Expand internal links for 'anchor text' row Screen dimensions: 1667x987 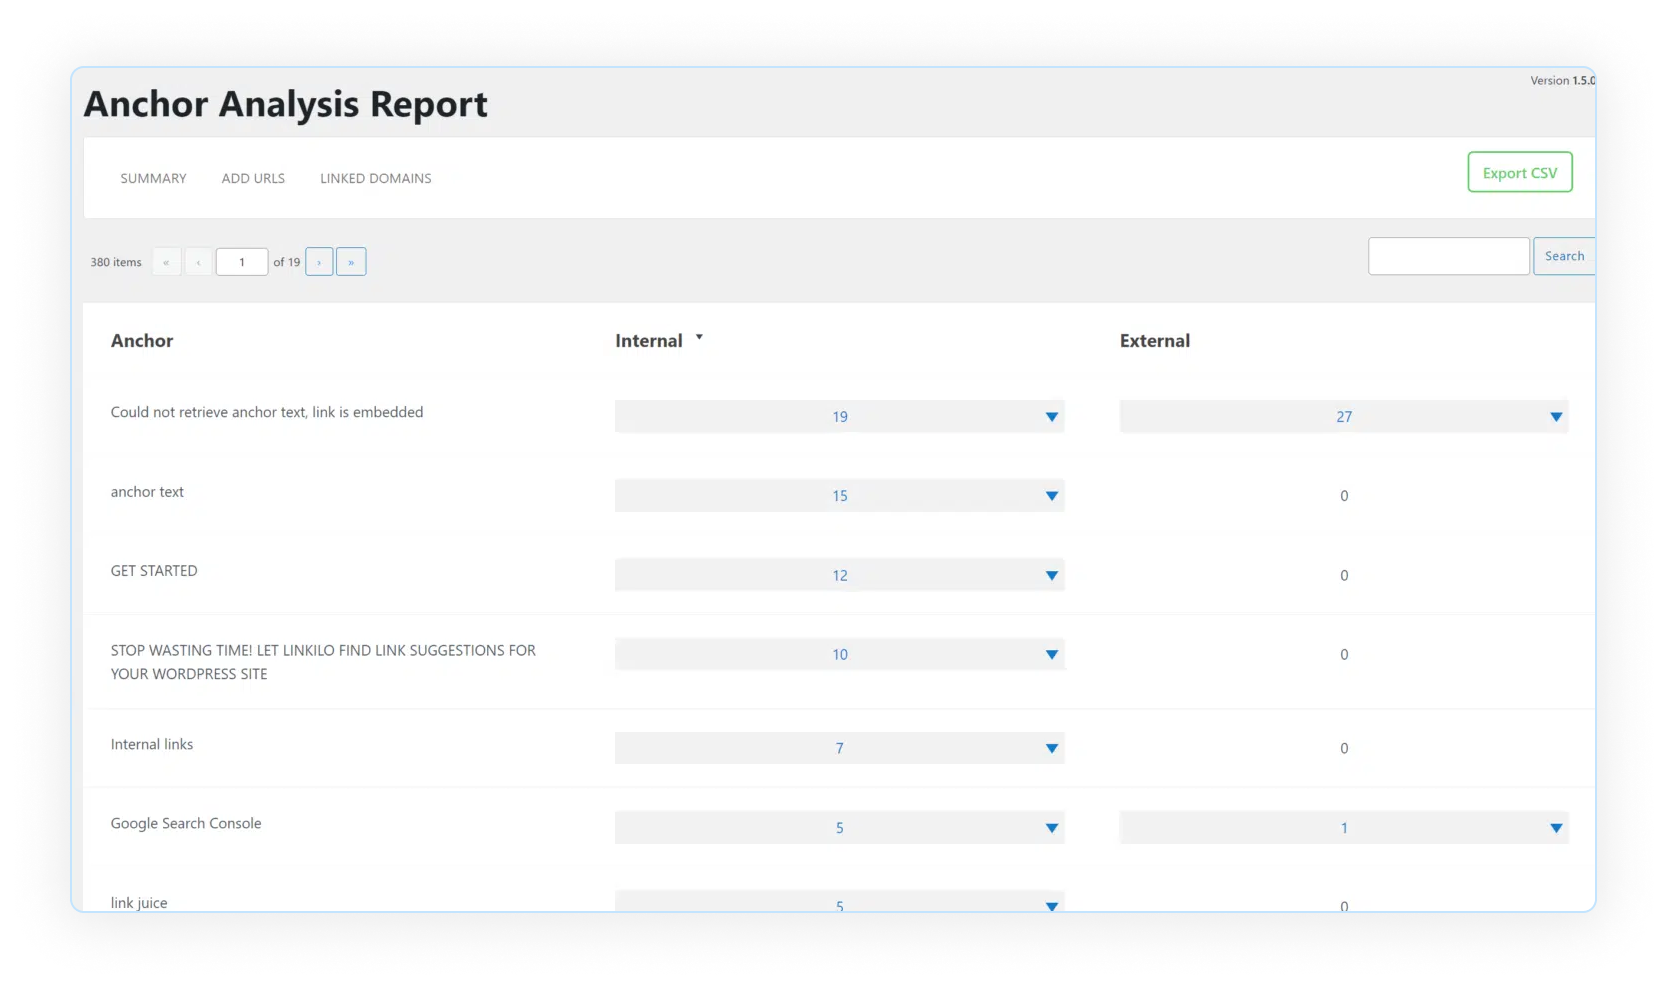[x=1051, y=496]
